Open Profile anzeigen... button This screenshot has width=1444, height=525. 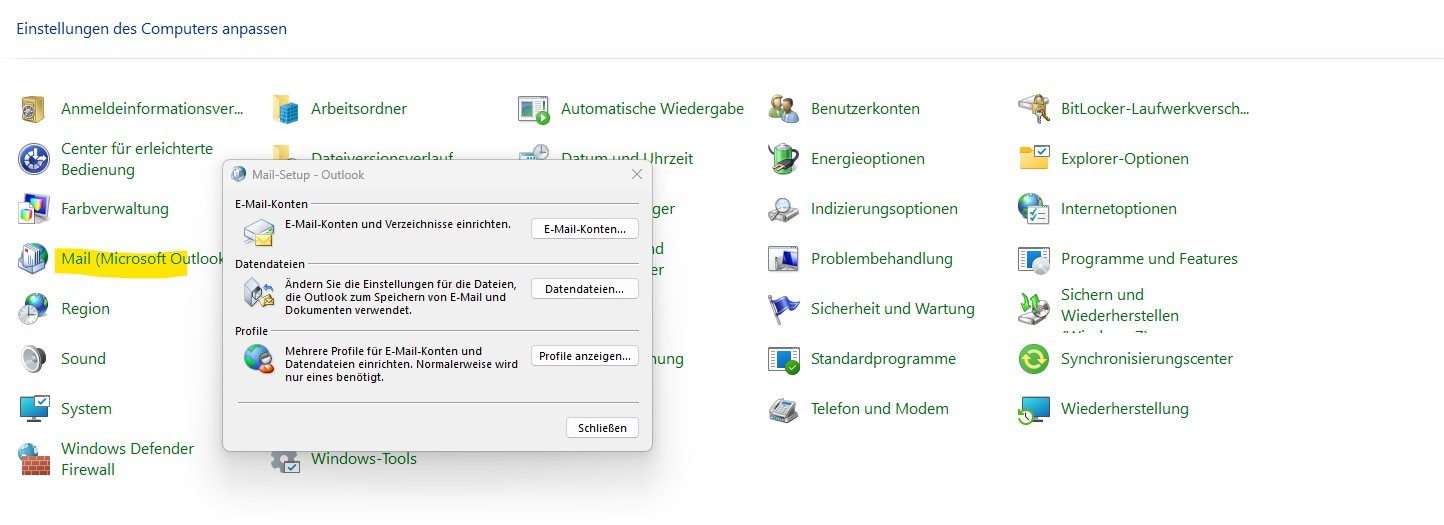click(584, 356)
